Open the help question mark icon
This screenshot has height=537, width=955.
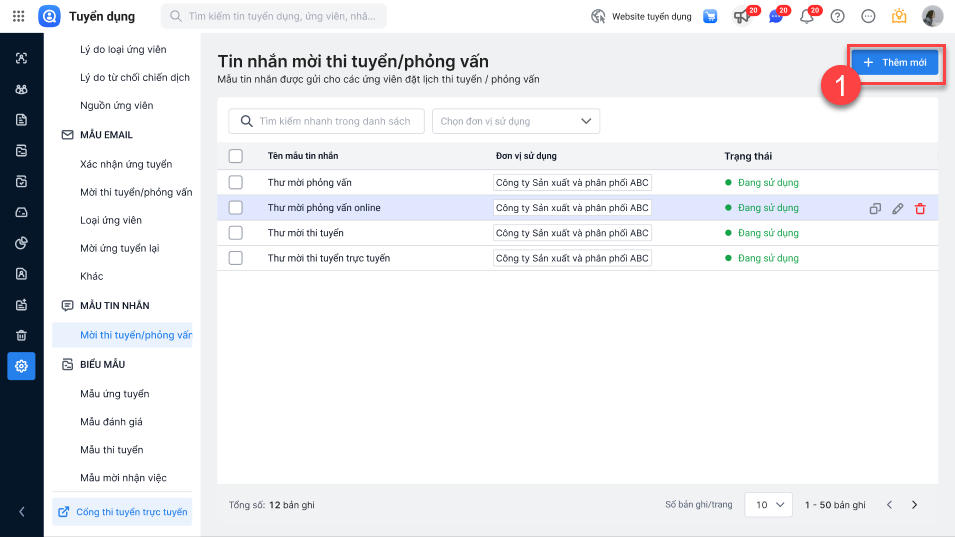pos(838,16)
